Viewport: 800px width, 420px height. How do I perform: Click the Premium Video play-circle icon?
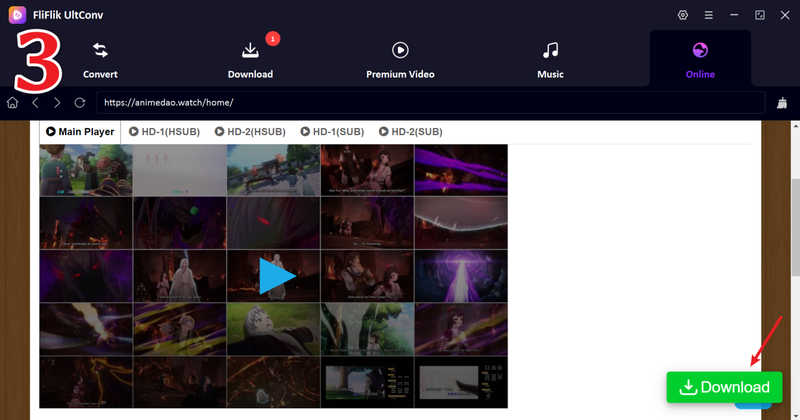[x=400, y=50]
